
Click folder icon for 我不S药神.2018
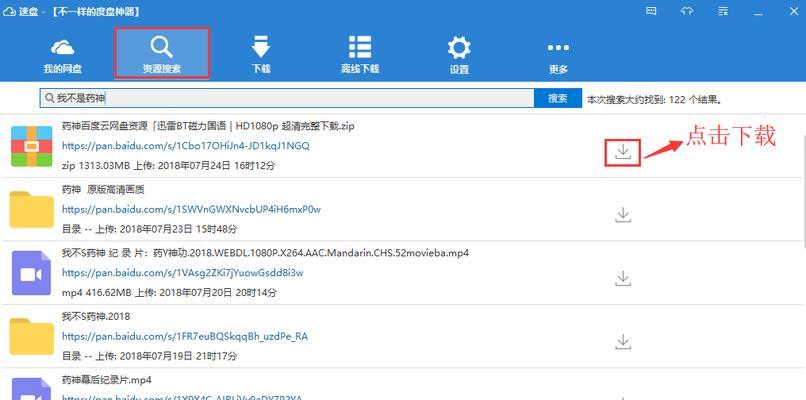(31, 336)
